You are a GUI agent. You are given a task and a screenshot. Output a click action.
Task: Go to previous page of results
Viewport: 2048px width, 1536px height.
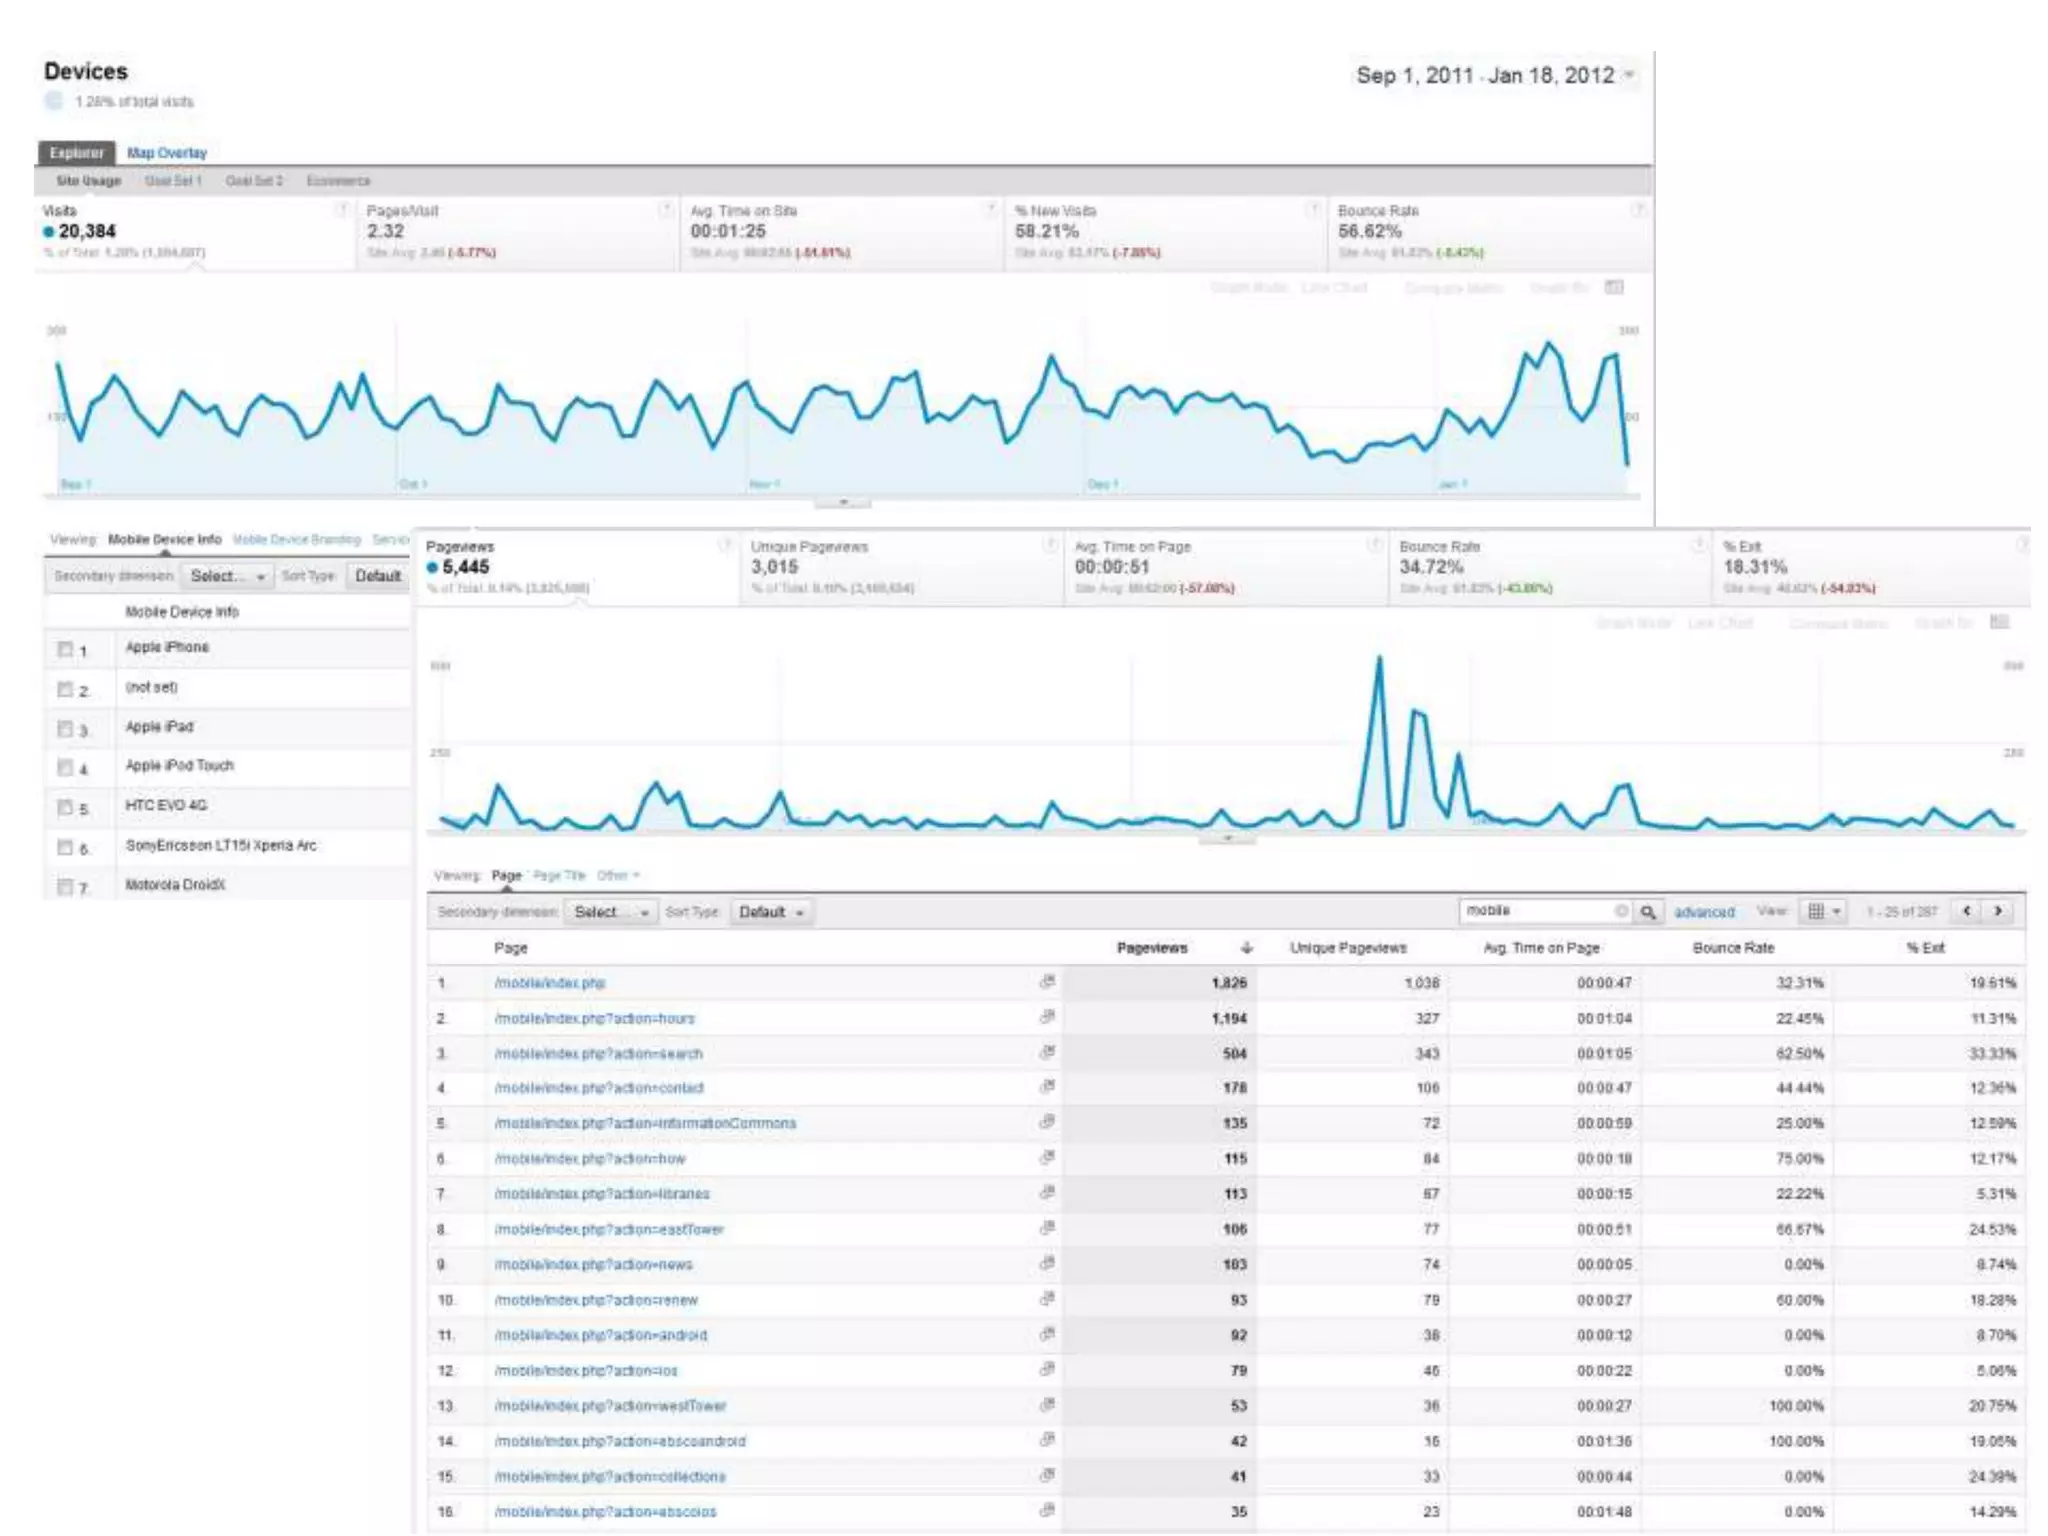pos(1967,911)
